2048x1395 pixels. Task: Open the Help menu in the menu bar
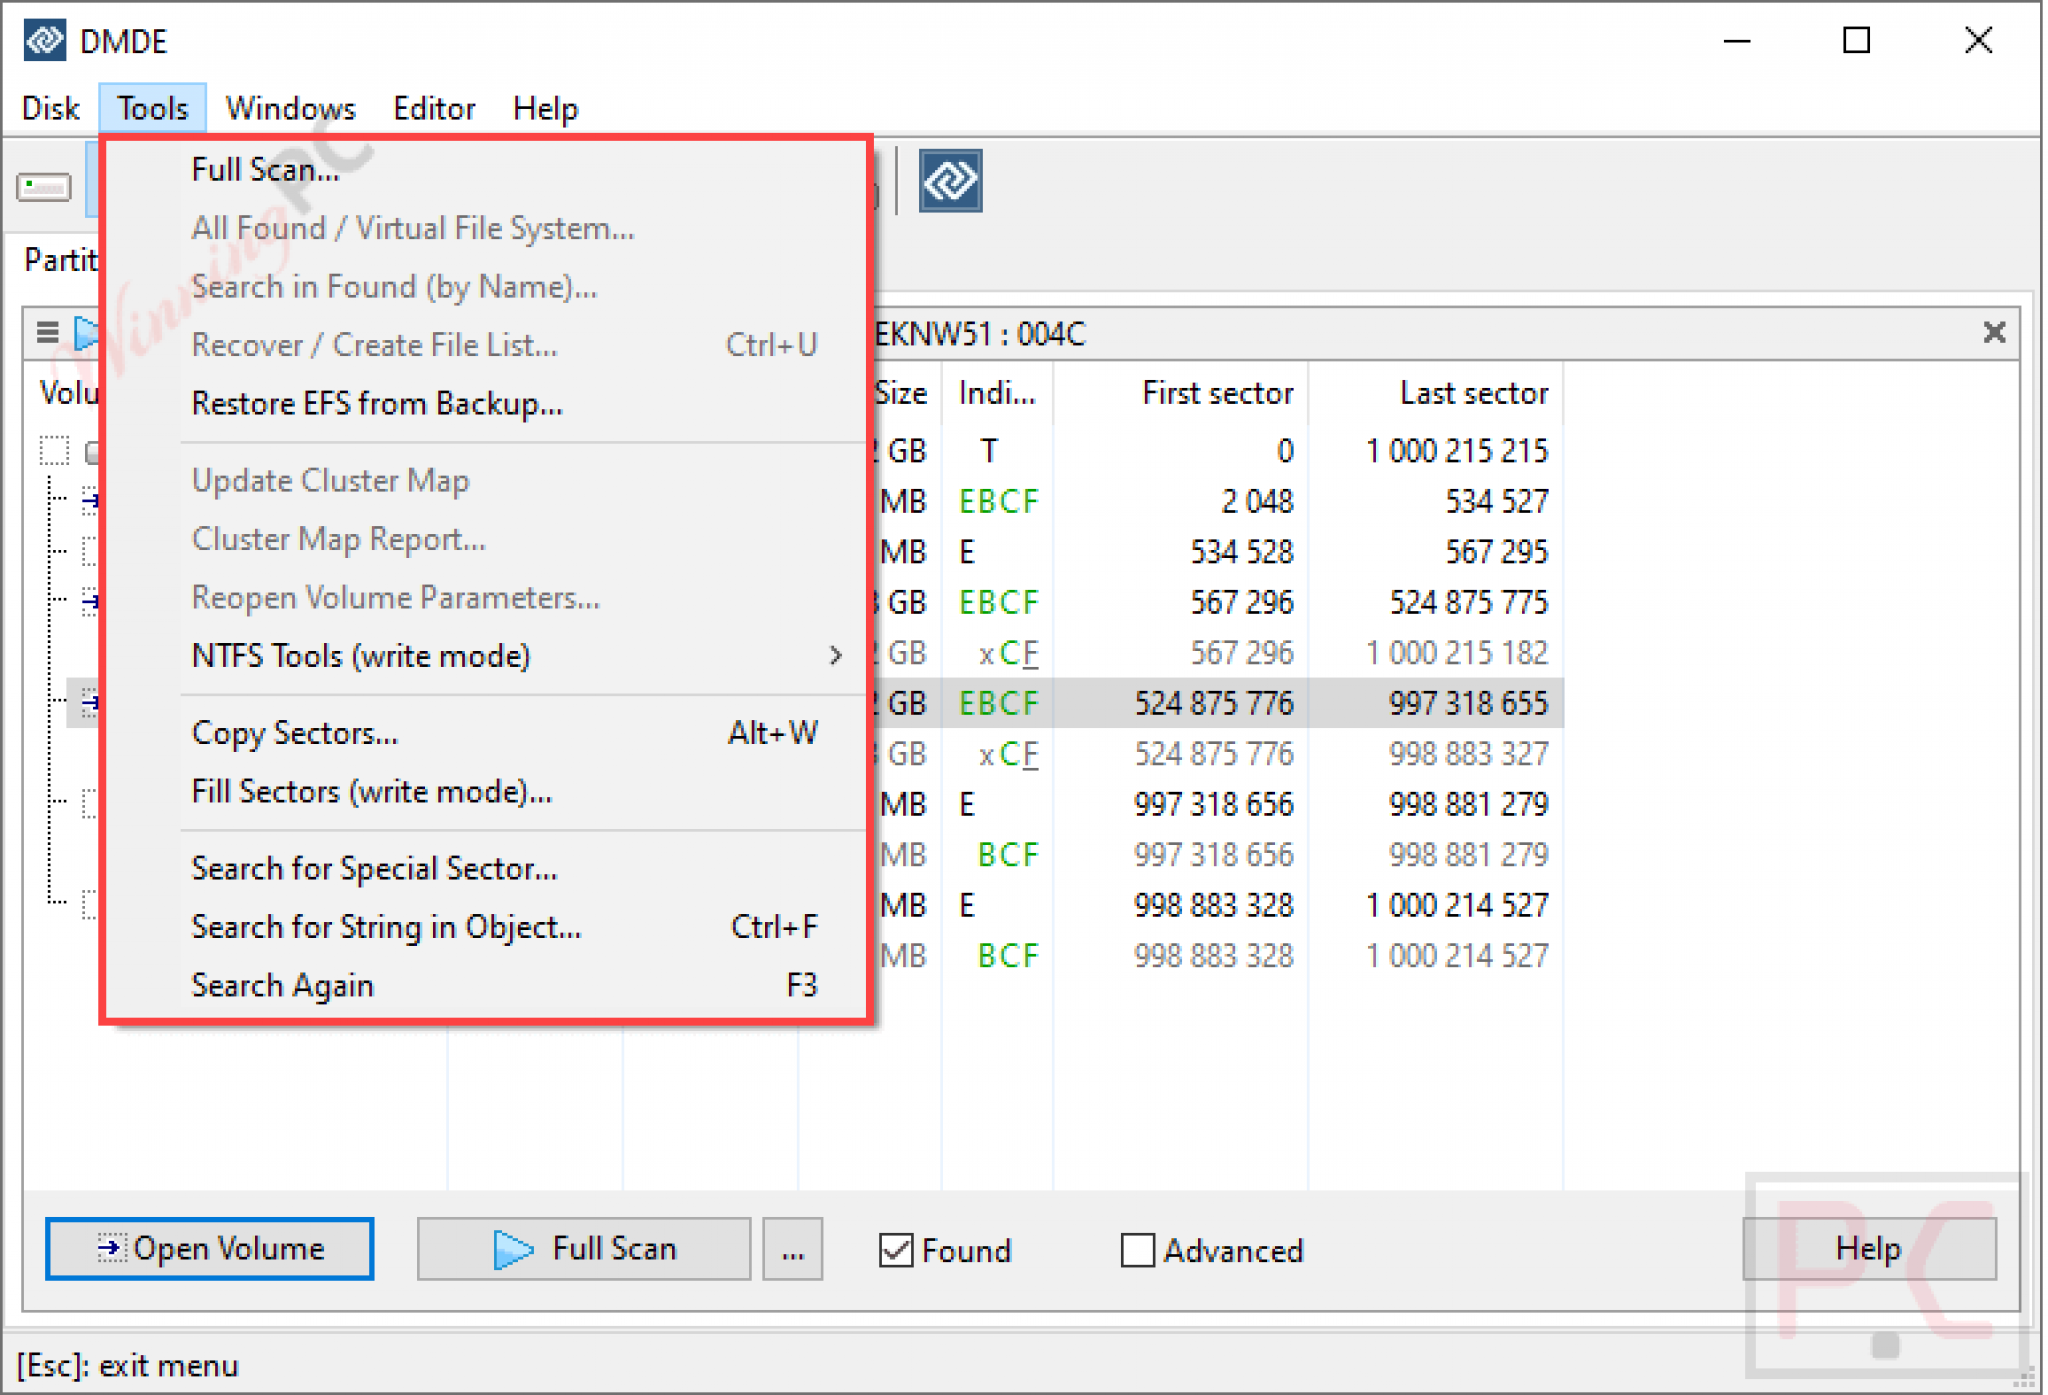(x=545, y=108)
